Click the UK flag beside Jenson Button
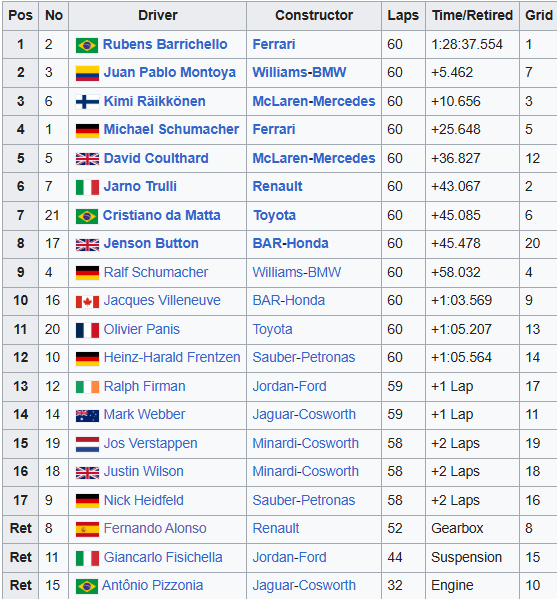 pyautogui.click(x=87, y=244)
